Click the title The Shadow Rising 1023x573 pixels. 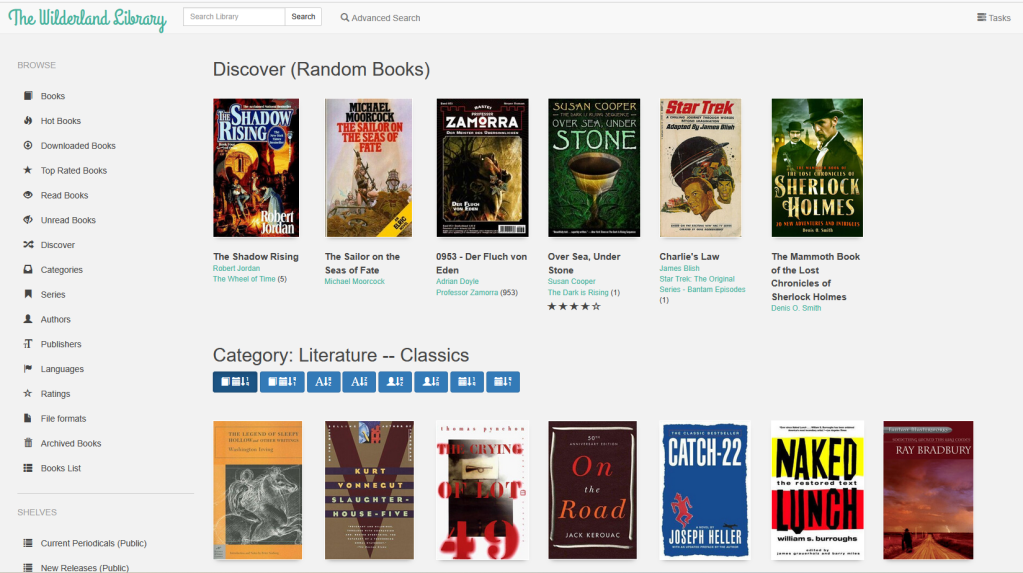click(x=256, y=256)
